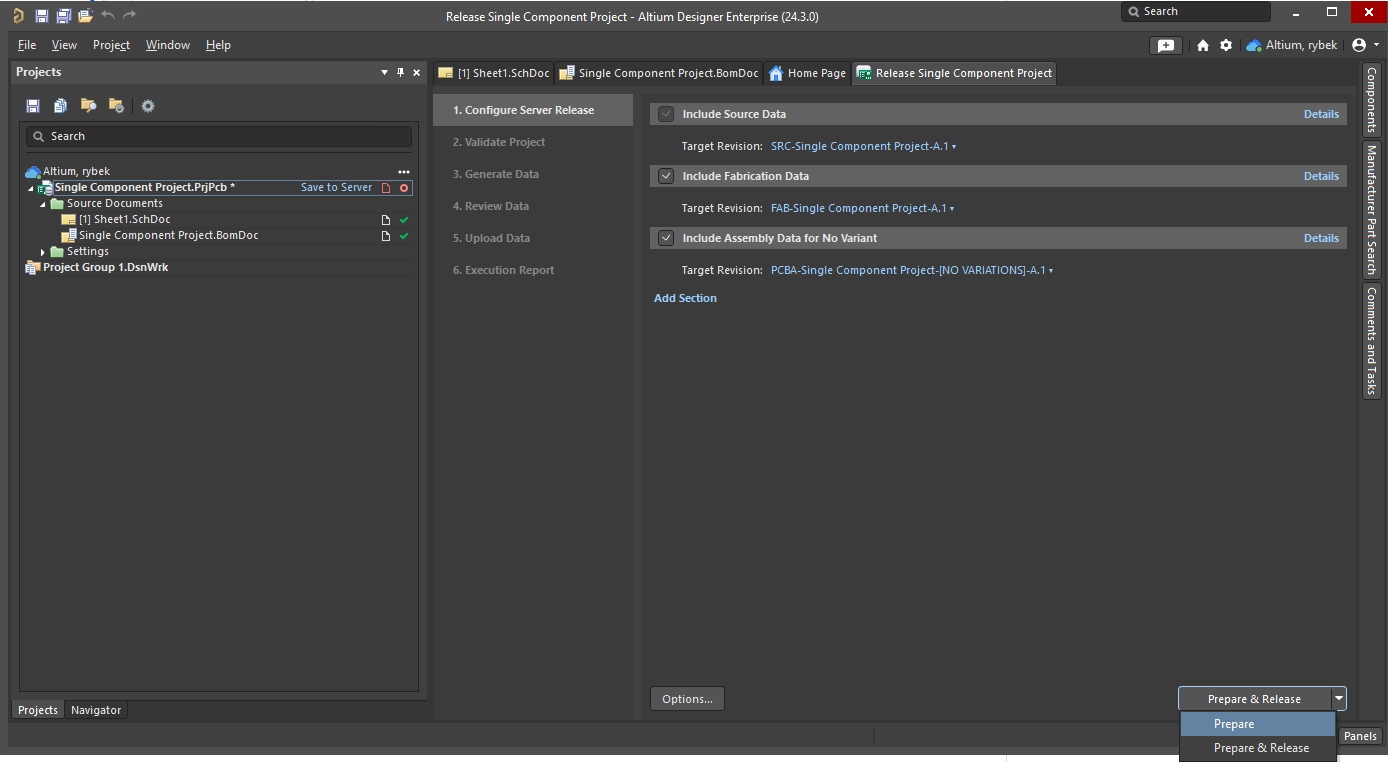Screen dimensions: 1388x762
Task: Toggle Include Assembly Data for No Variant checkbox
Action: (x=666, y=238)
